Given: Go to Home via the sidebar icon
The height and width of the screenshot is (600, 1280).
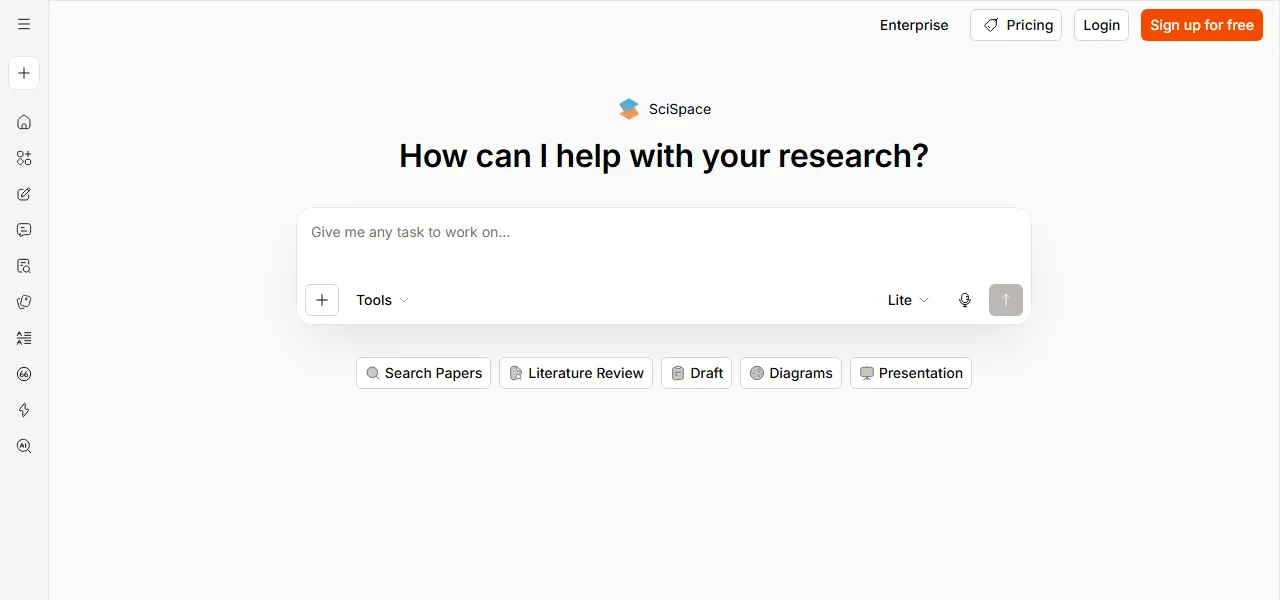Looking at the screenshot, I should (24, 122).
